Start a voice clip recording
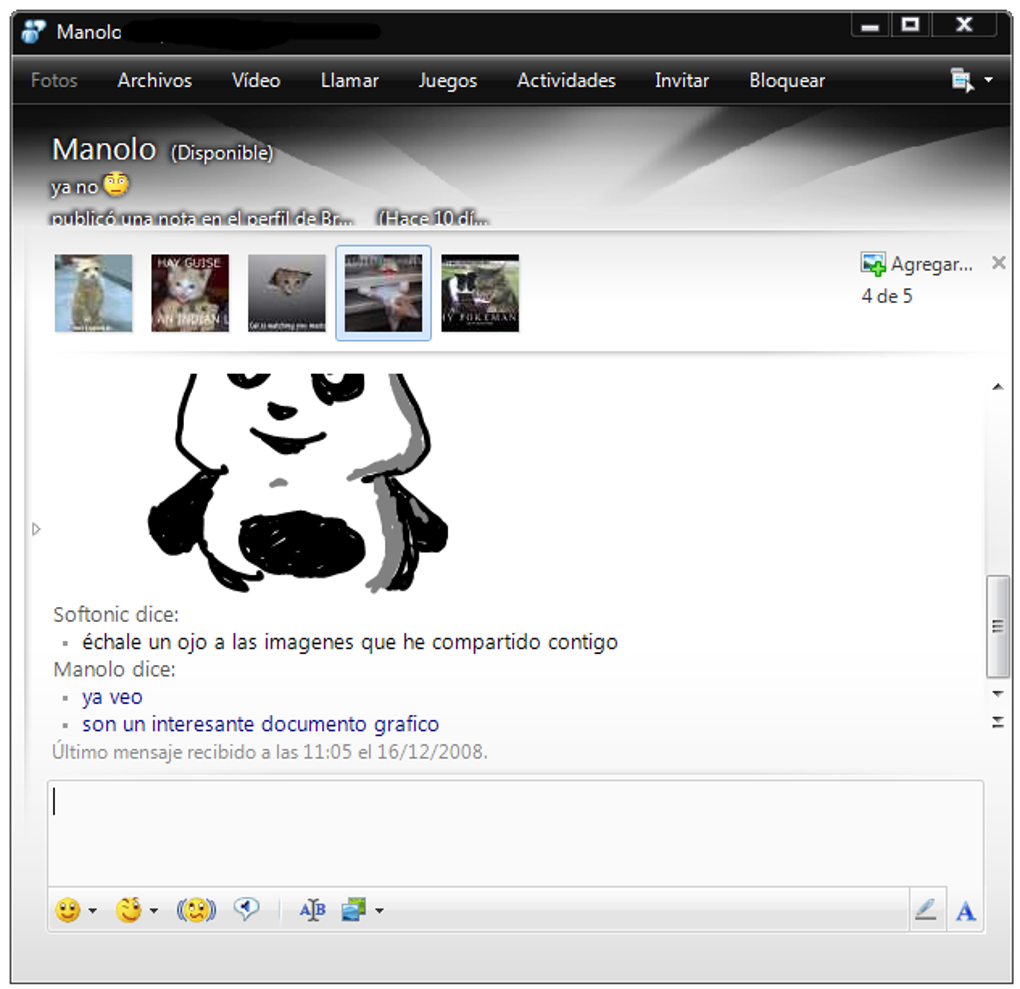The height and width of the screenshot is (989, 1020). tap(247, 909)
